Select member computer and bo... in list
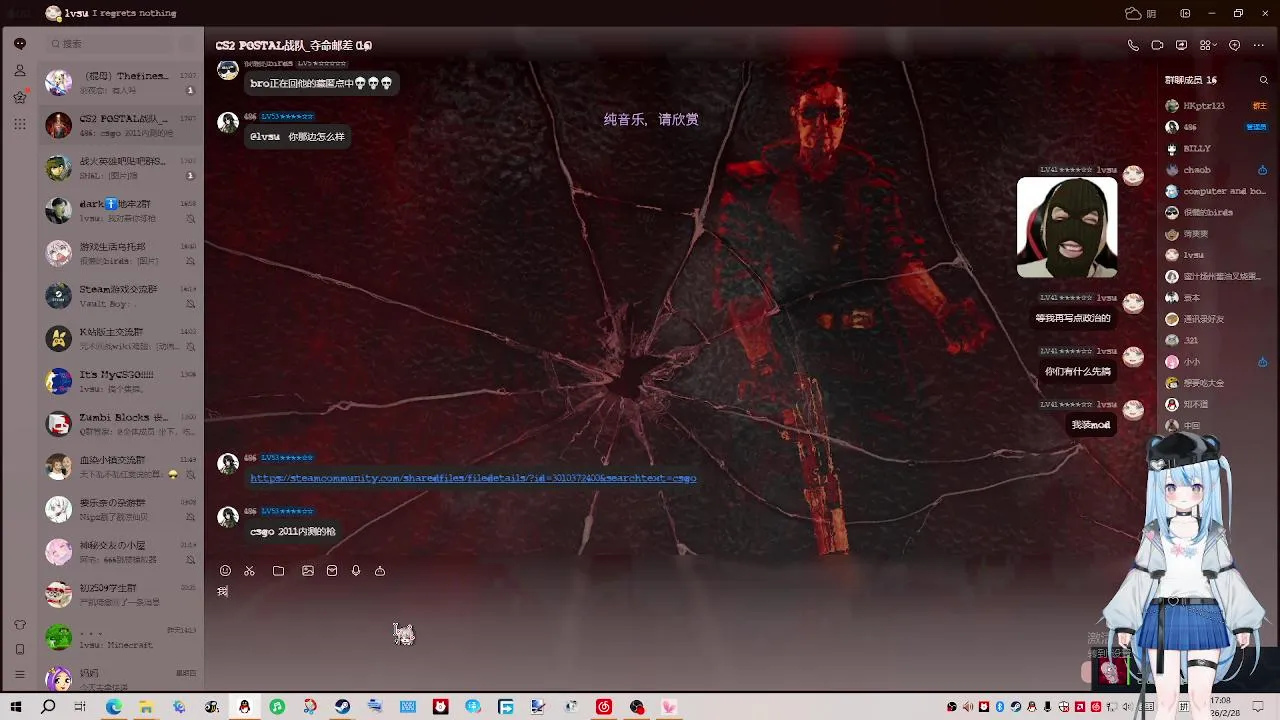This screenshot has height=720, width=1280. coord(1217,191)
